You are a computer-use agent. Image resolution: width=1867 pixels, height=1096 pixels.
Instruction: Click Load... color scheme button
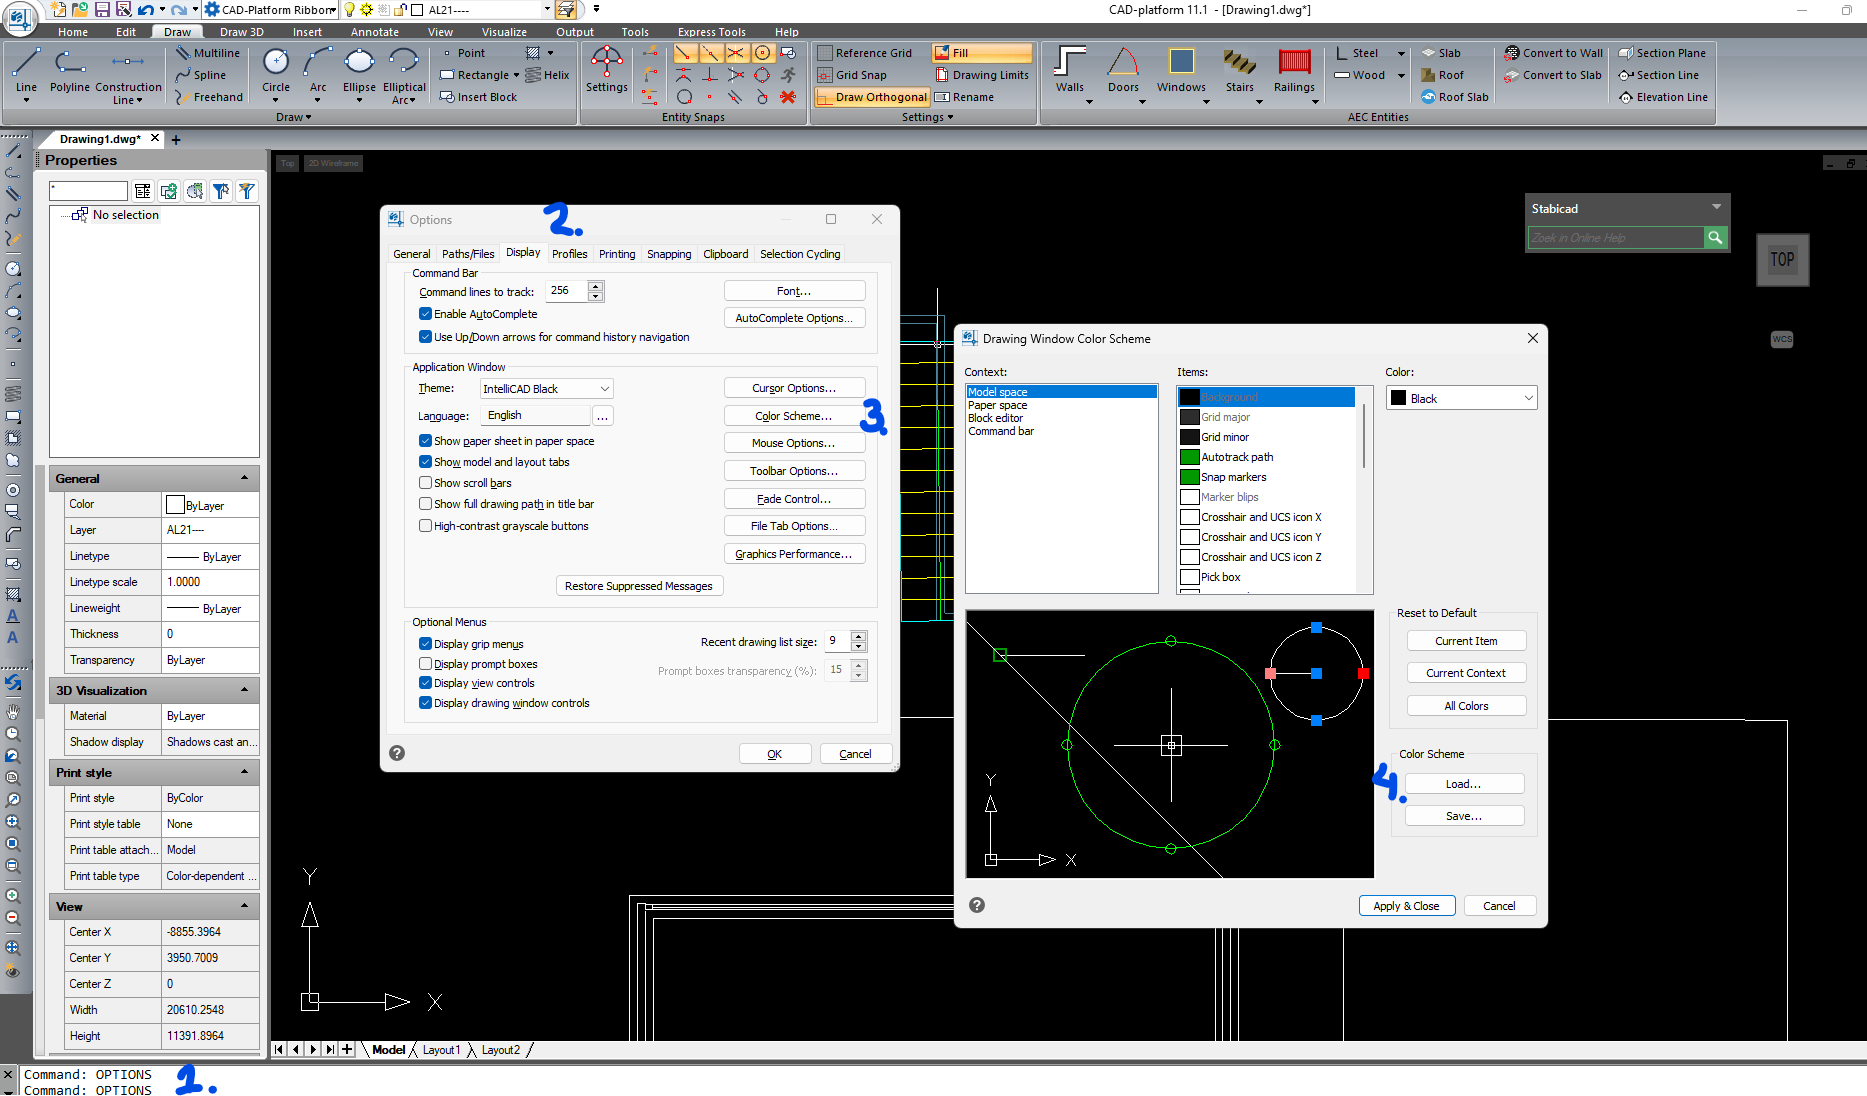pos(1464,784)
